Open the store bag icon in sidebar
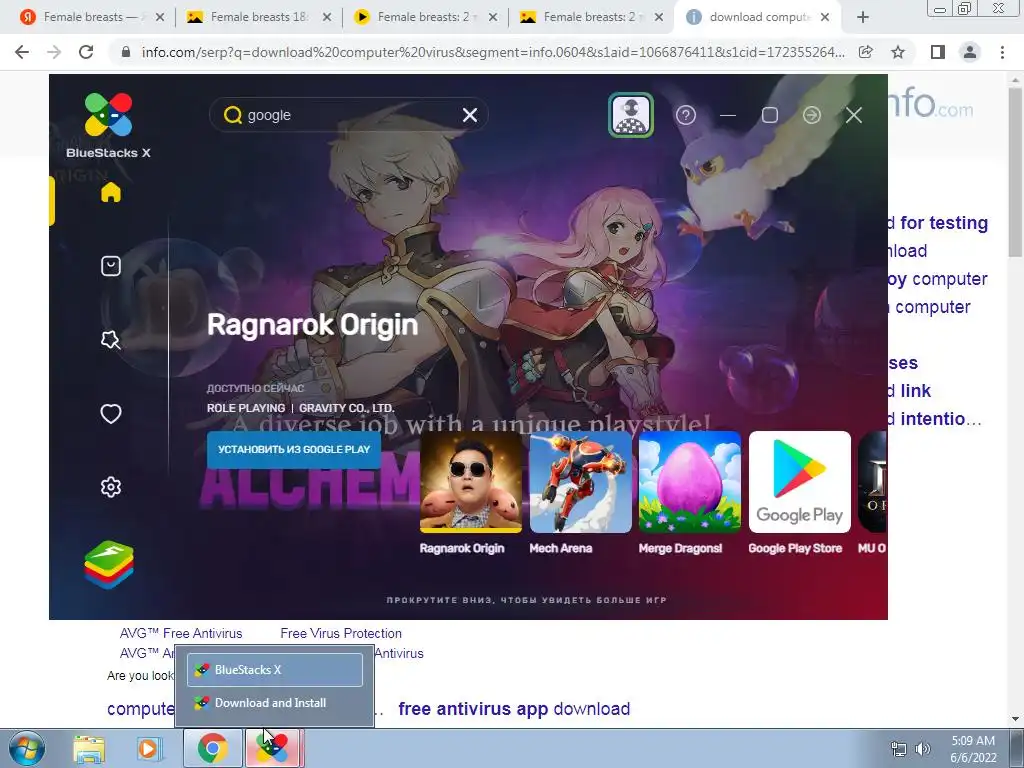Viewport: 1024px width, 768px height. (x=111, y=266)
